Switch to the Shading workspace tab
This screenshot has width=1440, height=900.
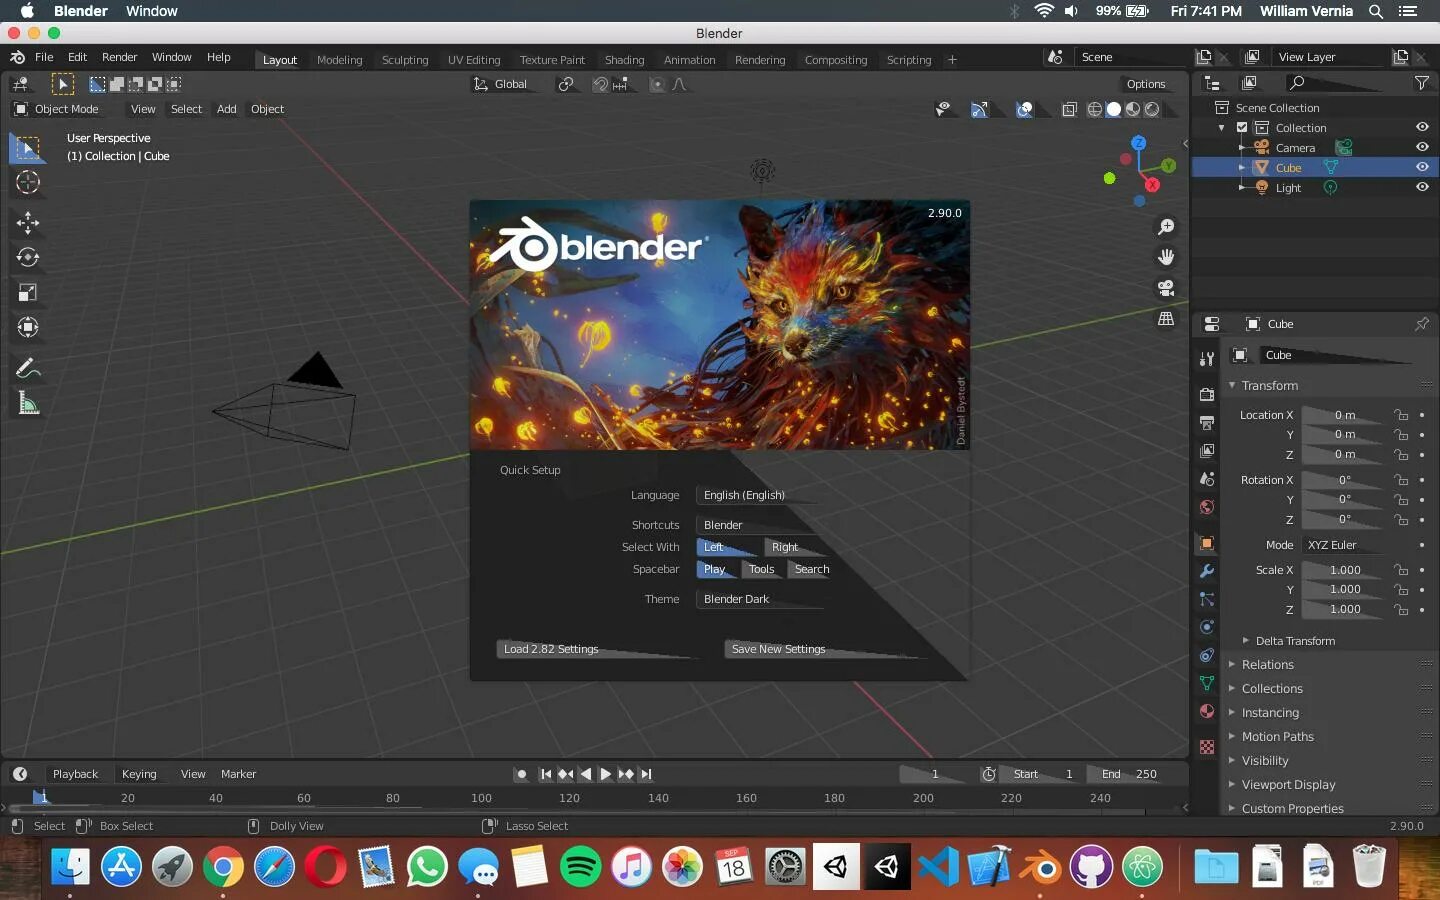[624, 60]
